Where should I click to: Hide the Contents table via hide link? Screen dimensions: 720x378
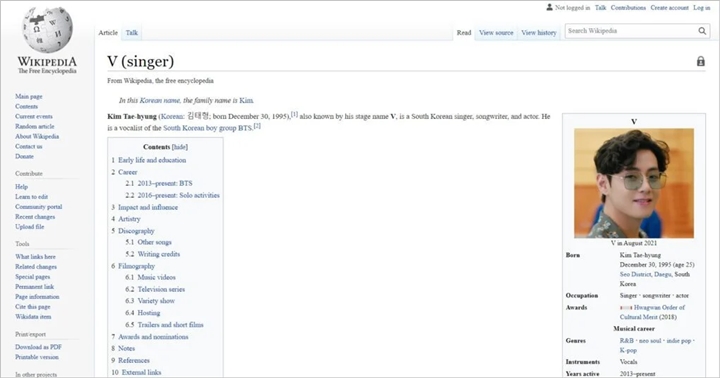point(180,147)
